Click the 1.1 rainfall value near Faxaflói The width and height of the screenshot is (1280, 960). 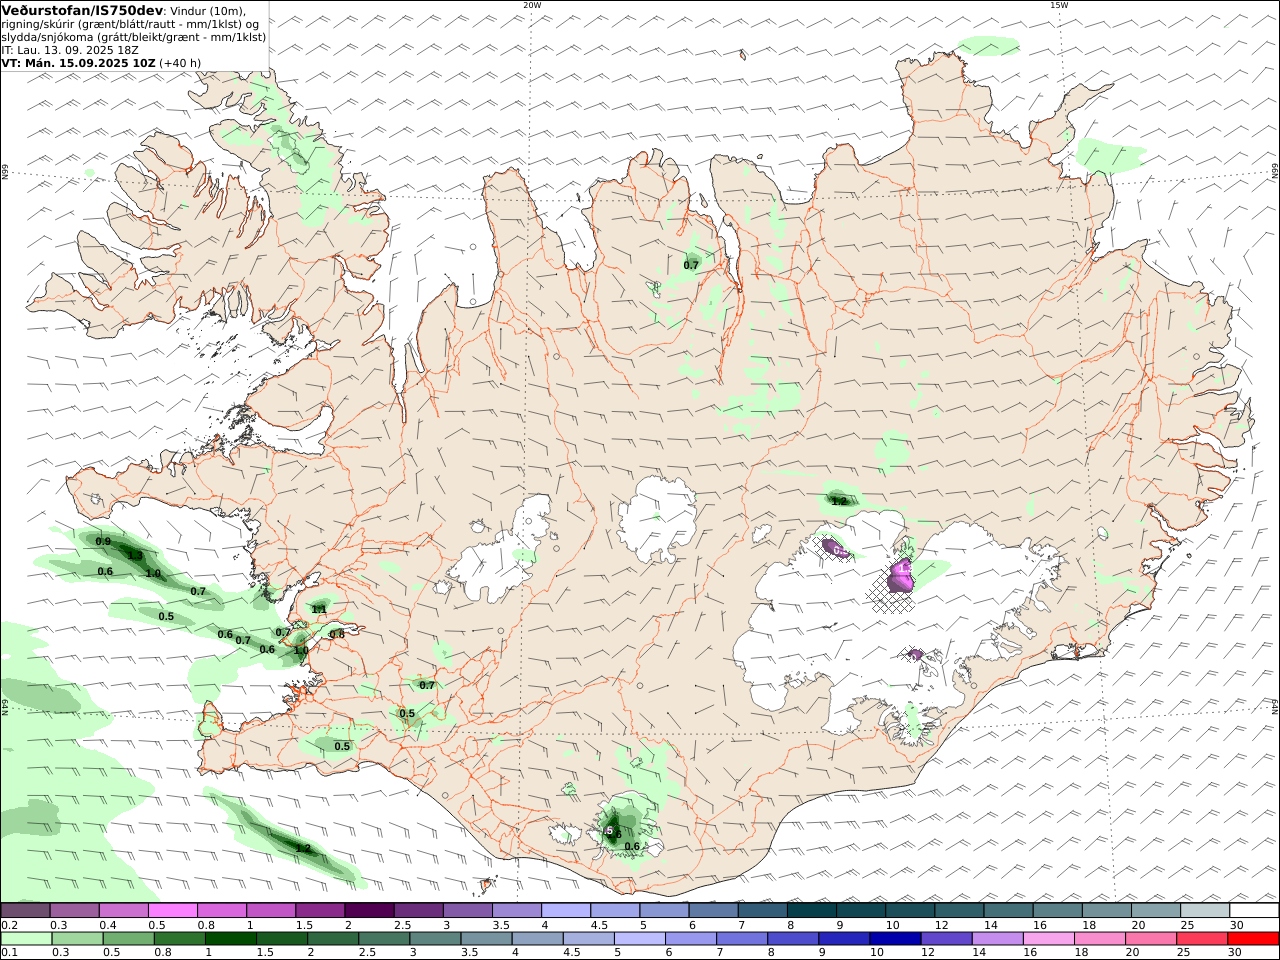319,609
